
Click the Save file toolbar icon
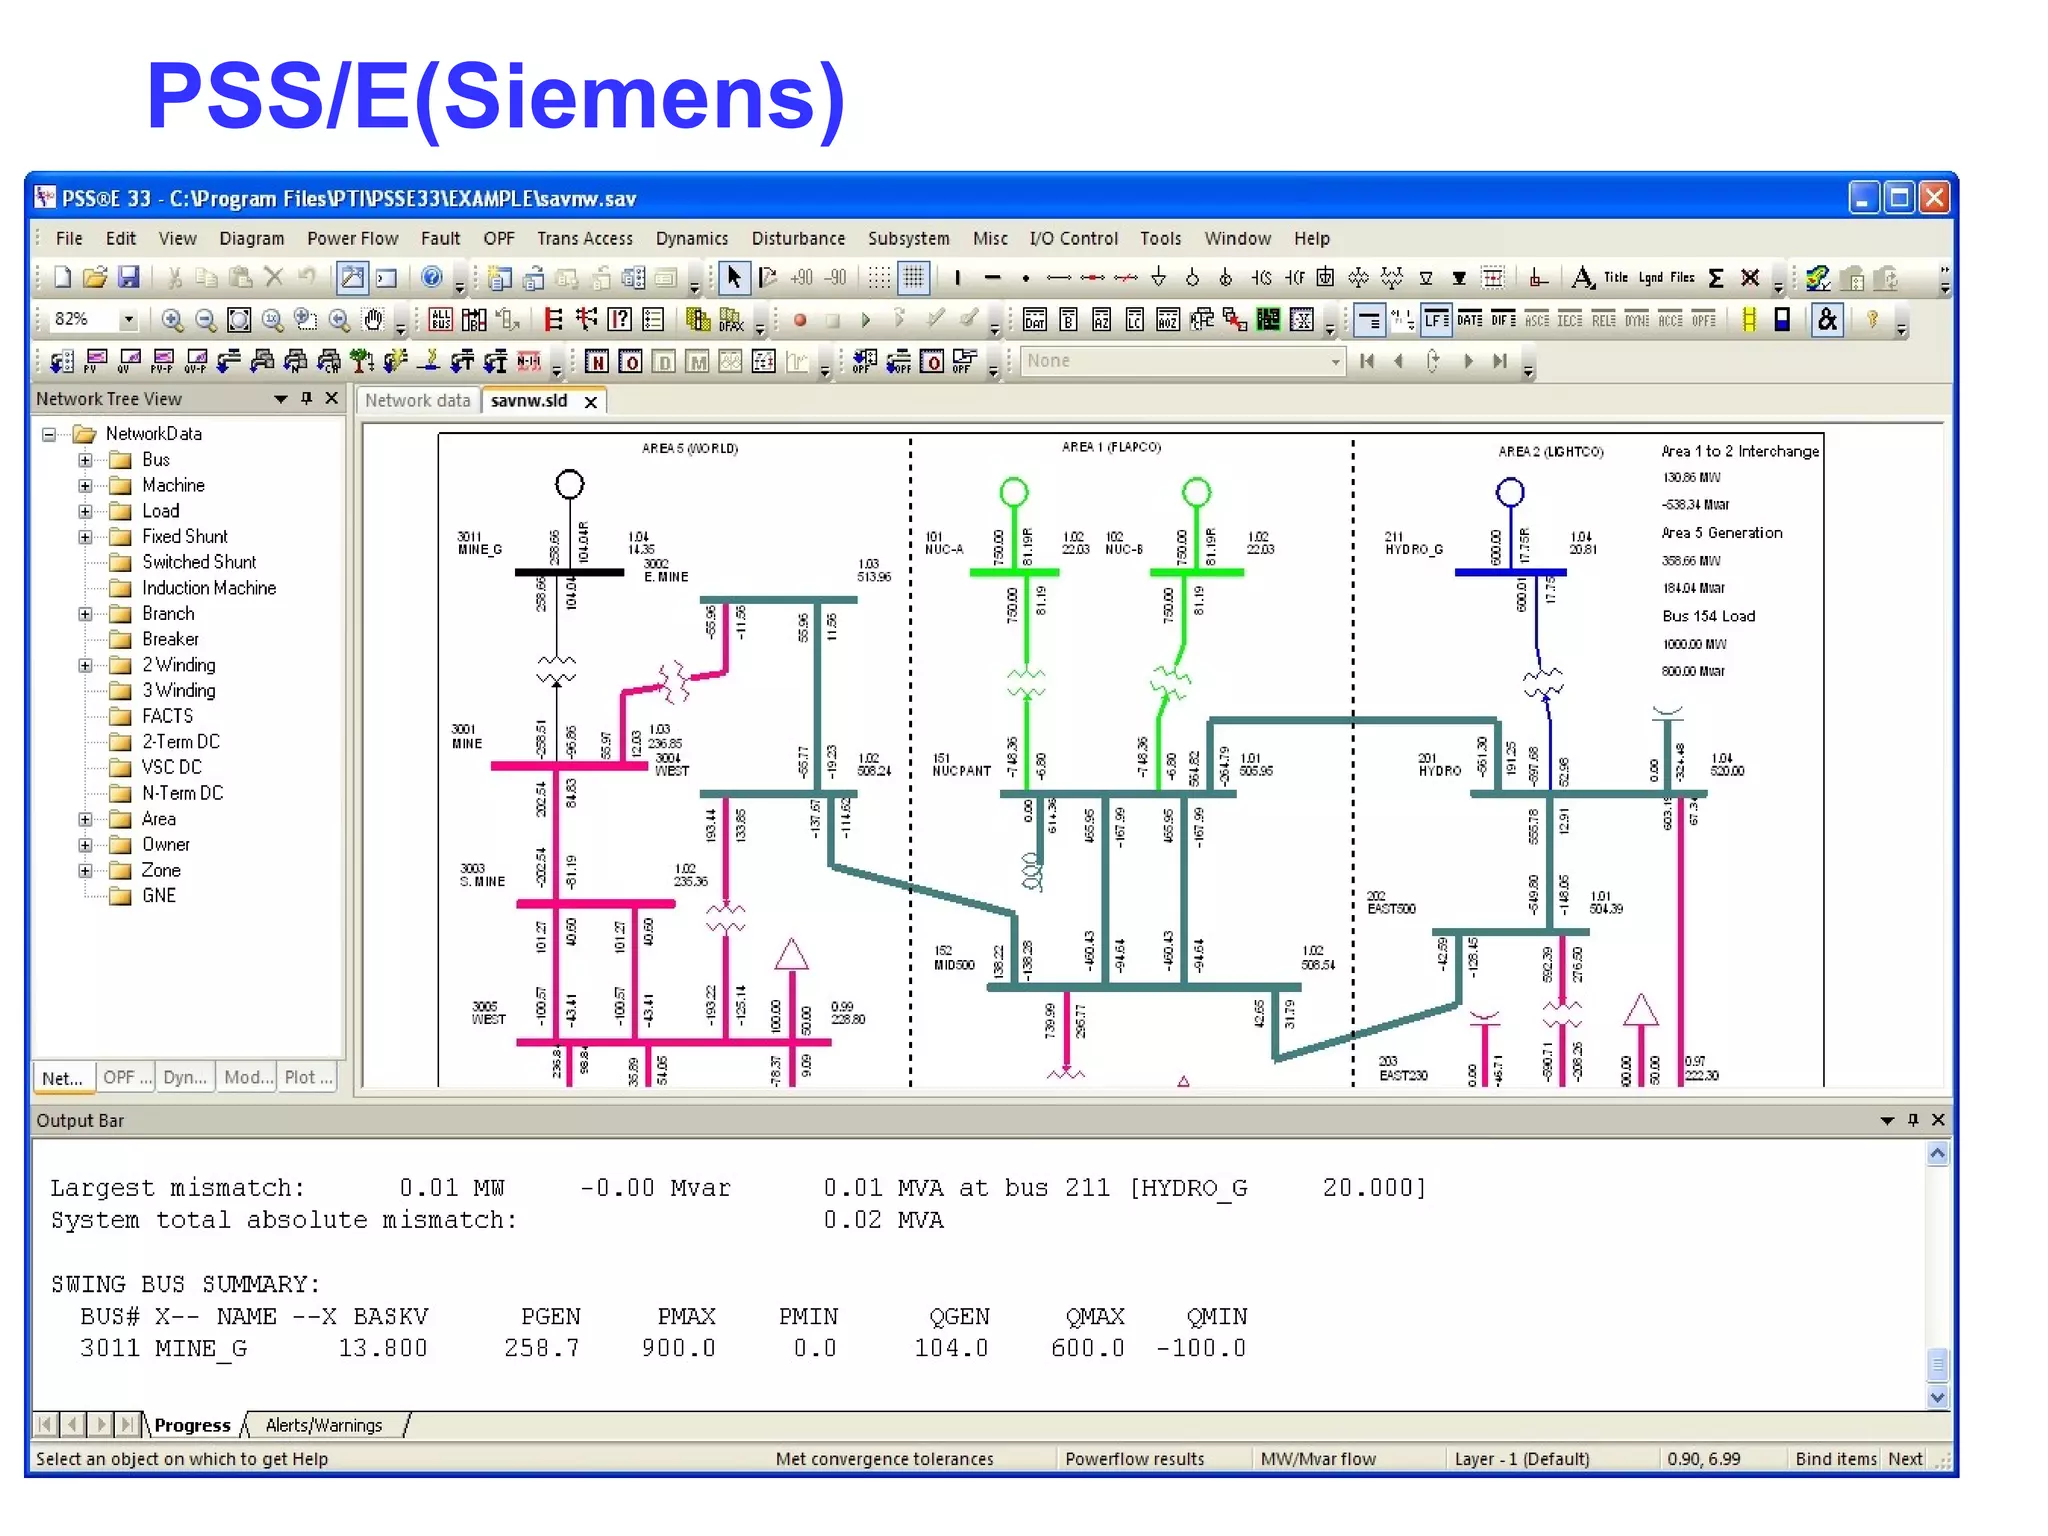pos(128,277)
